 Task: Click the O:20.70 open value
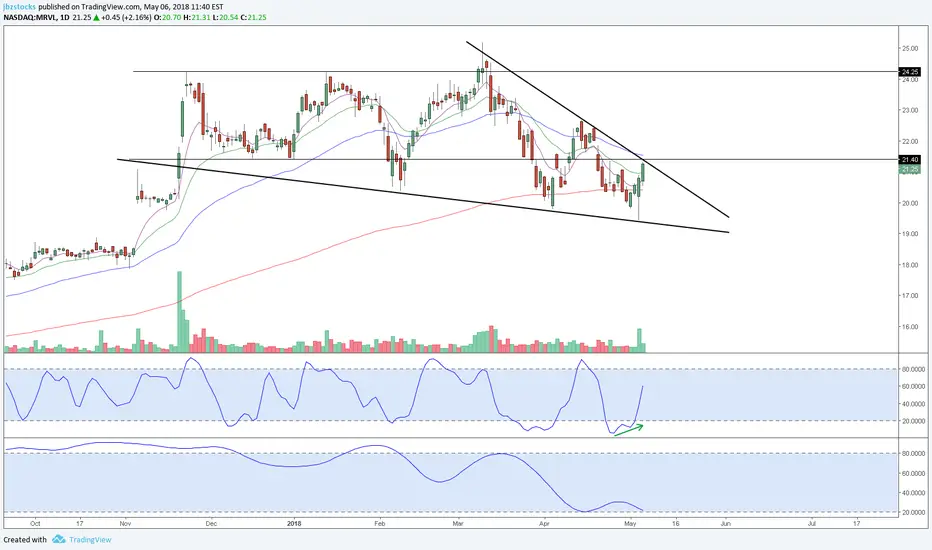(168, 17)
